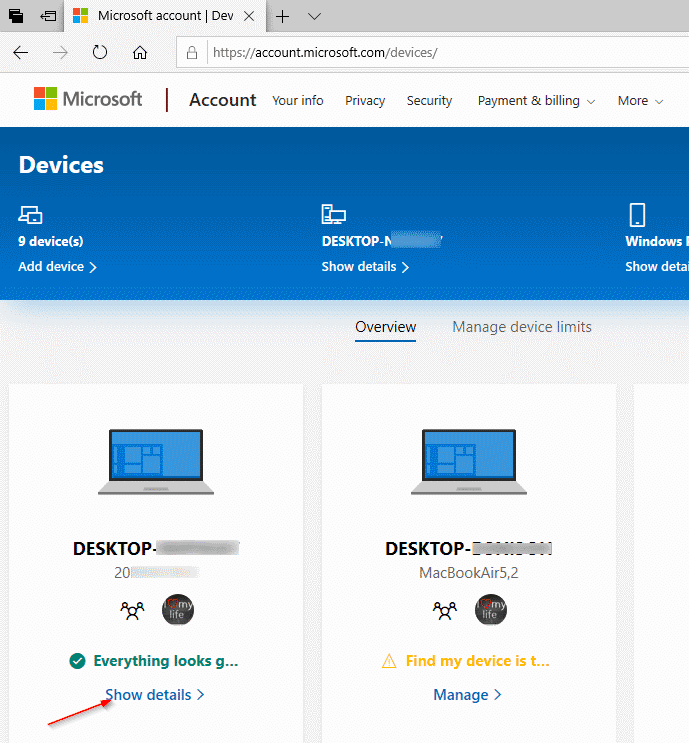
Task: Click the desktop PC icon in the blue banner
Action: click(x=334, y=214)
